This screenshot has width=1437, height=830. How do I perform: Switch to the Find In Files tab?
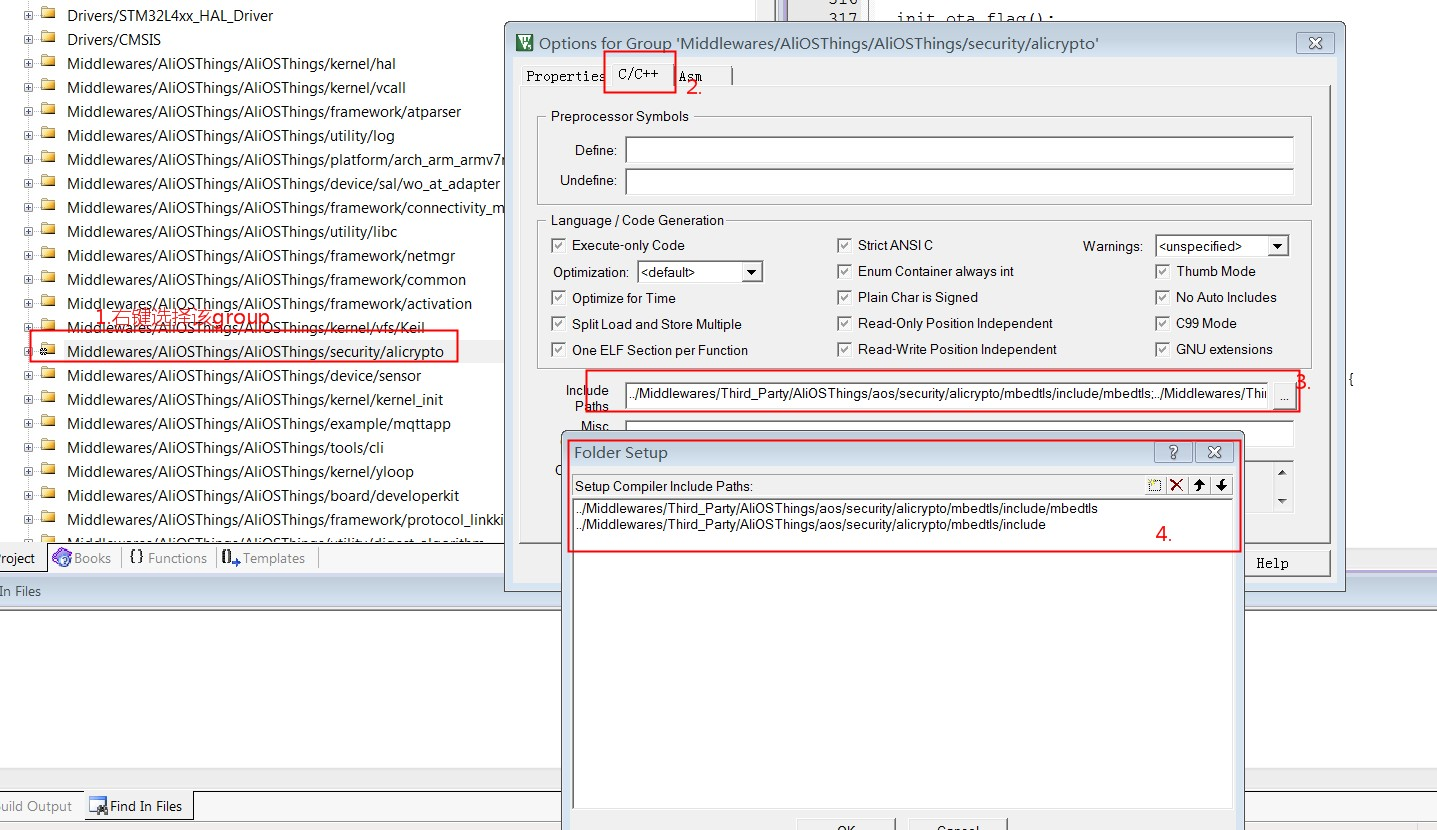tap(137, 806)
